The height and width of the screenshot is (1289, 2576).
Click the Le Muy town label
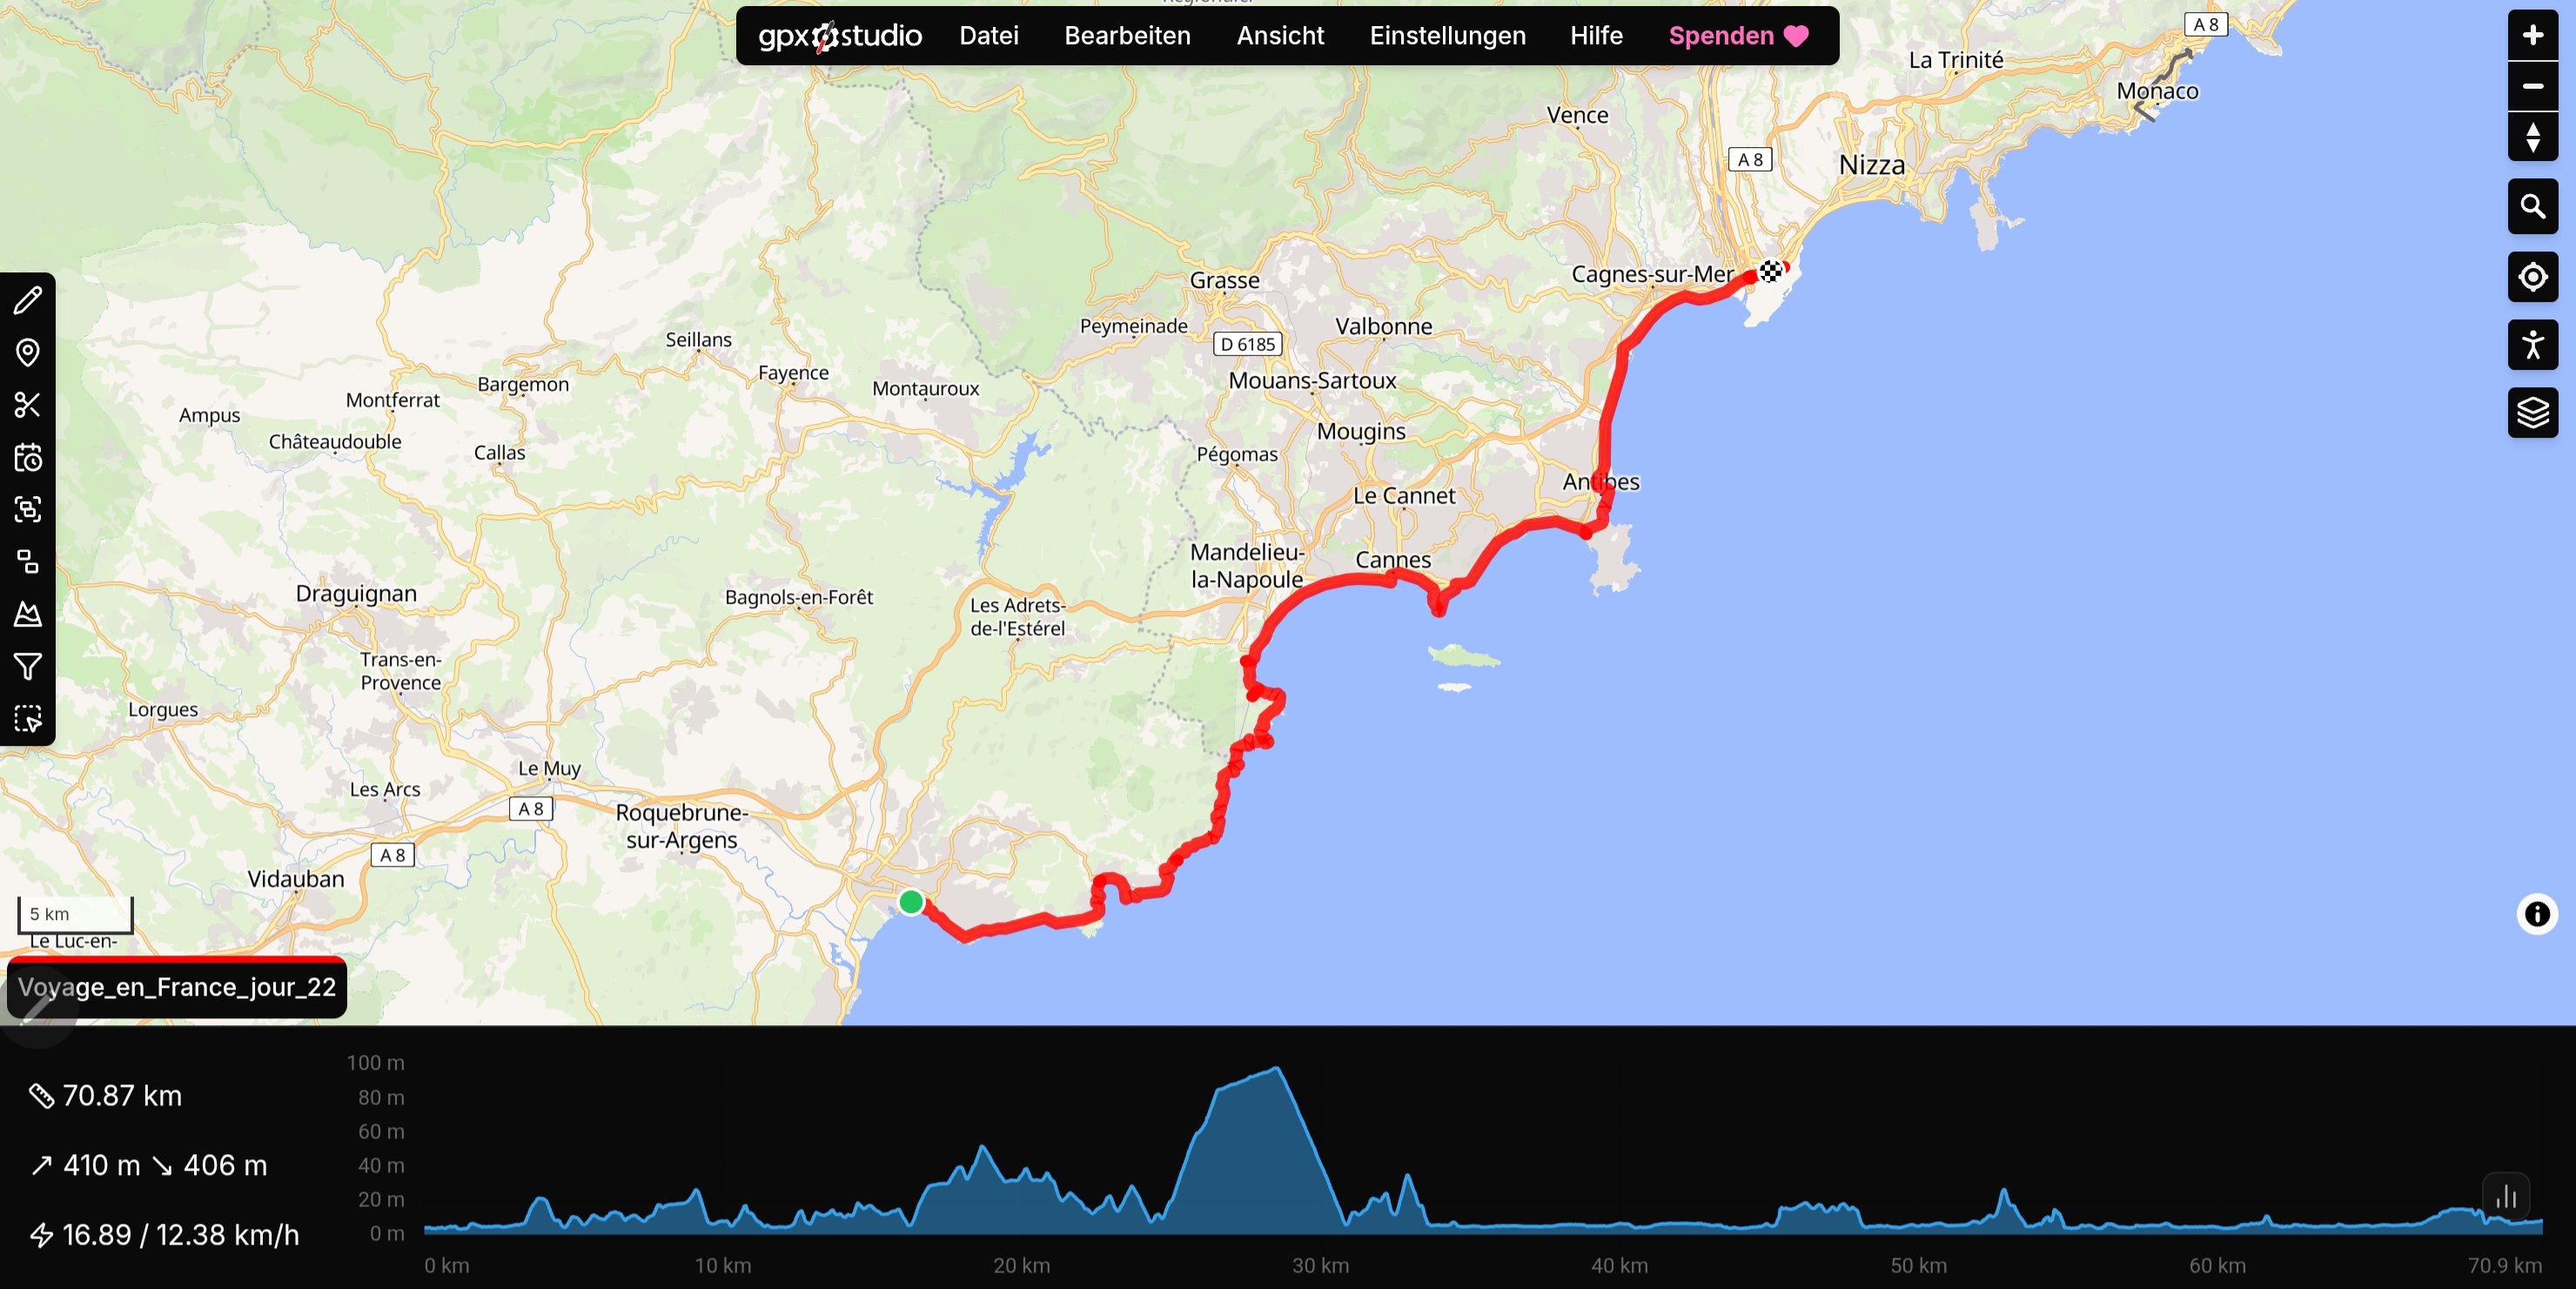pyautogui.click(x=549, y=769)
